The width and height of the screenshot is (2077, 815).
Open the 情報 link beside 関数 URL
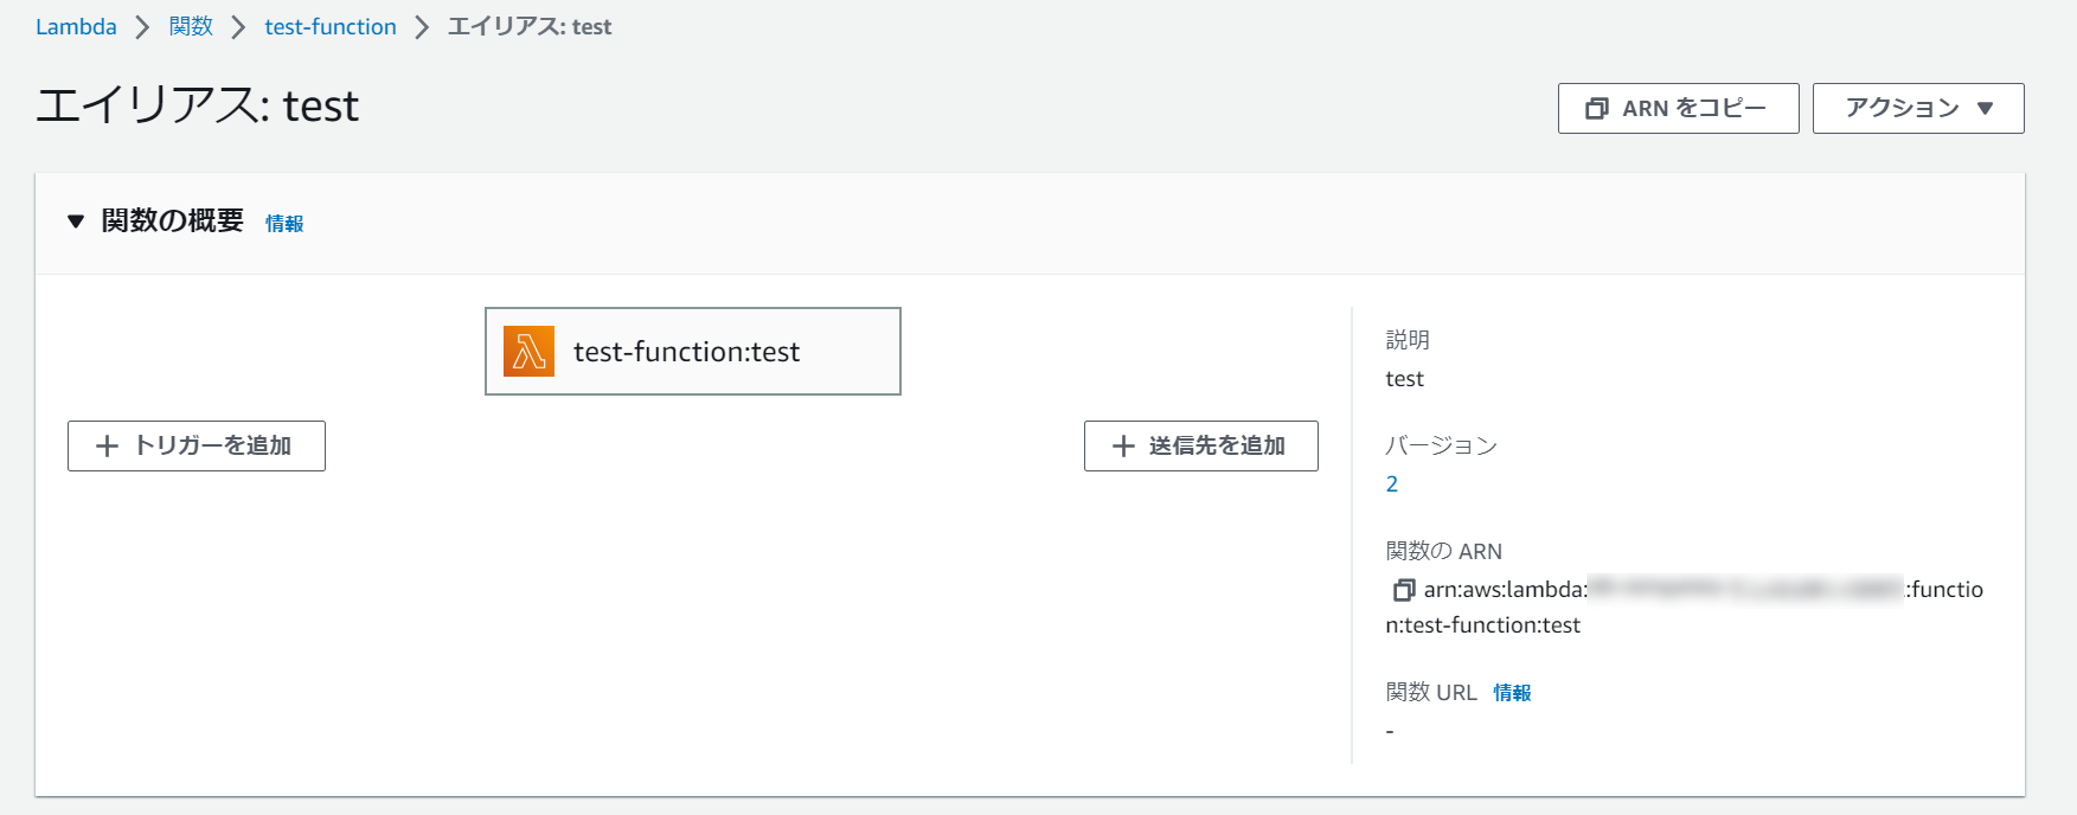click(x=1511, y=693)
